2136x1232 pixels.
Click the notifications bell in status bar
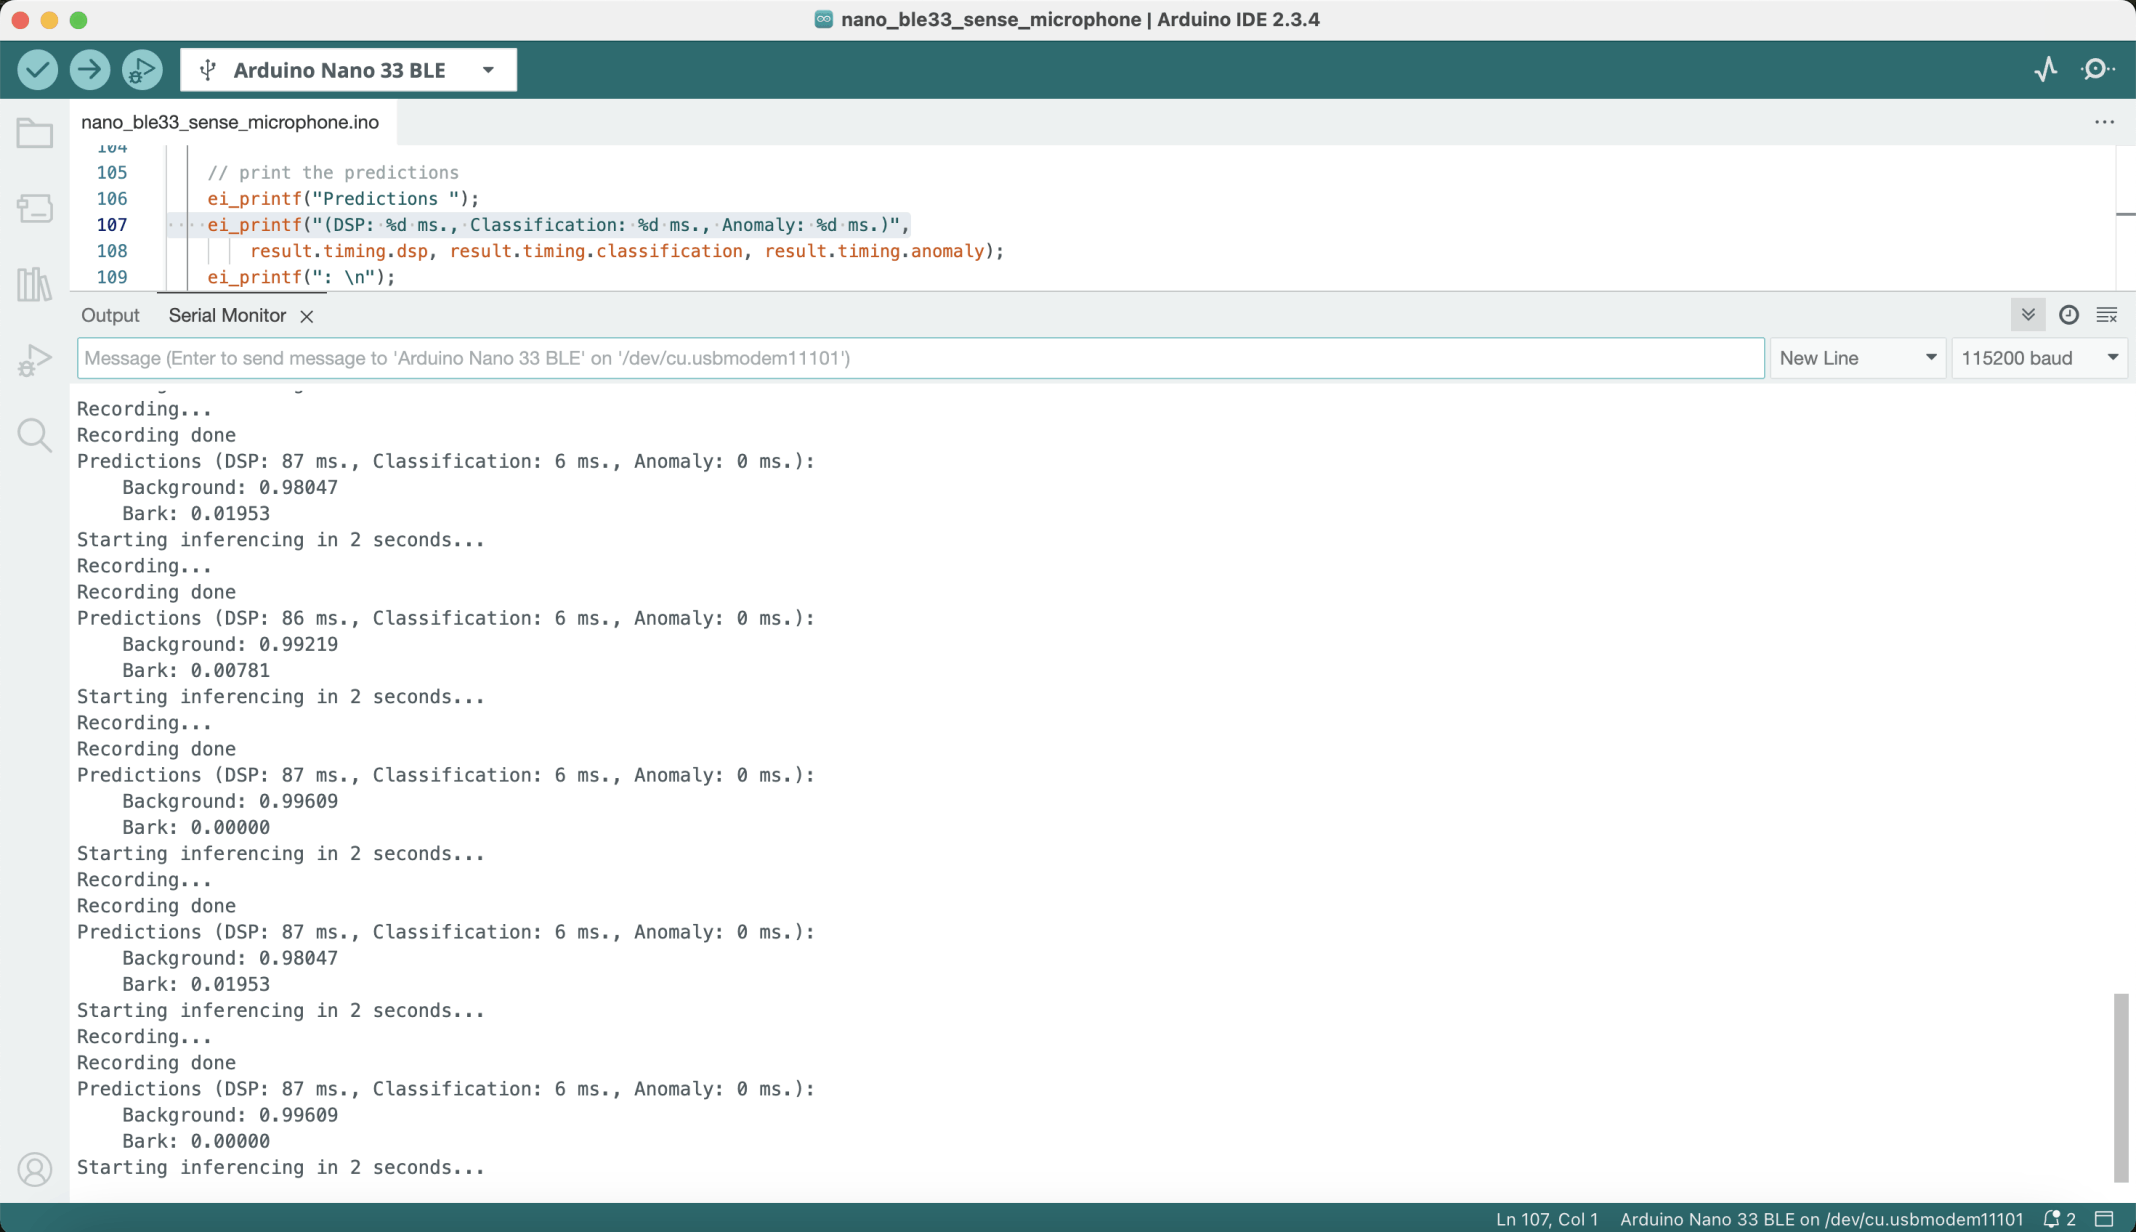2052,1219
